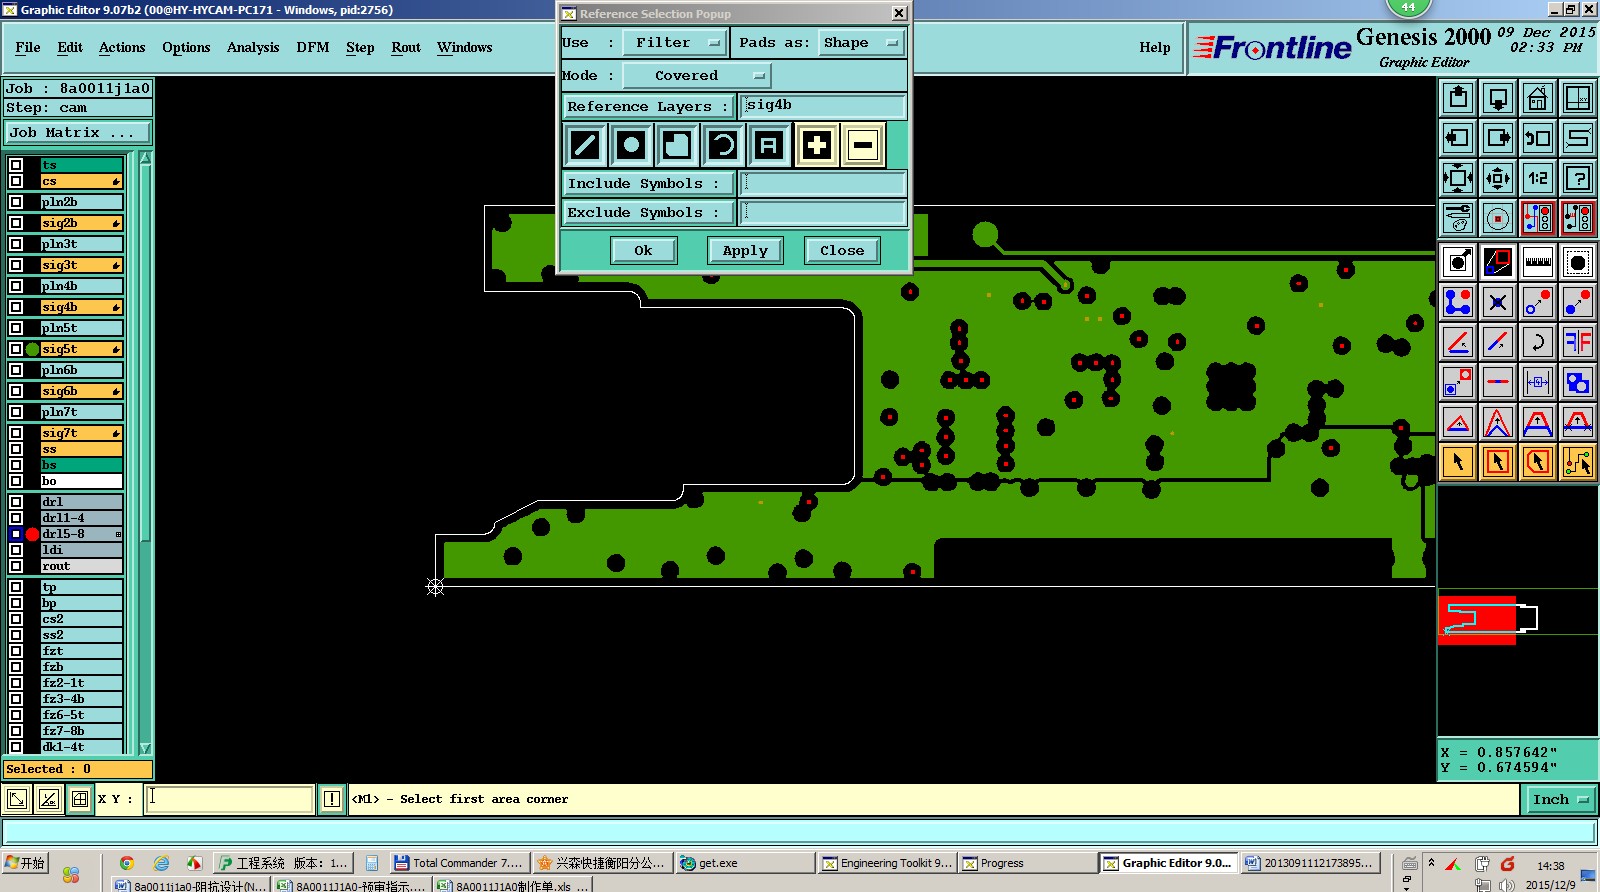Open the Mode Covered dropdown
This screenshot has width=1600, height=892.
[x=696, y=76]
